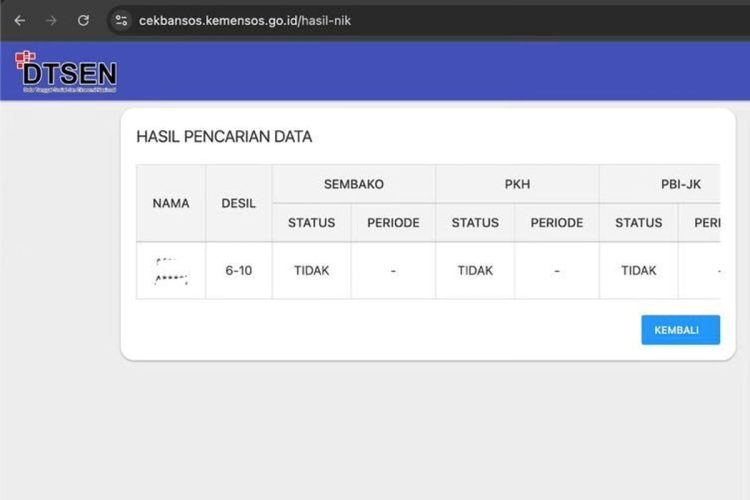Select the NAMA column header
This screenshot has width=750, height=500.
(171, 203)
